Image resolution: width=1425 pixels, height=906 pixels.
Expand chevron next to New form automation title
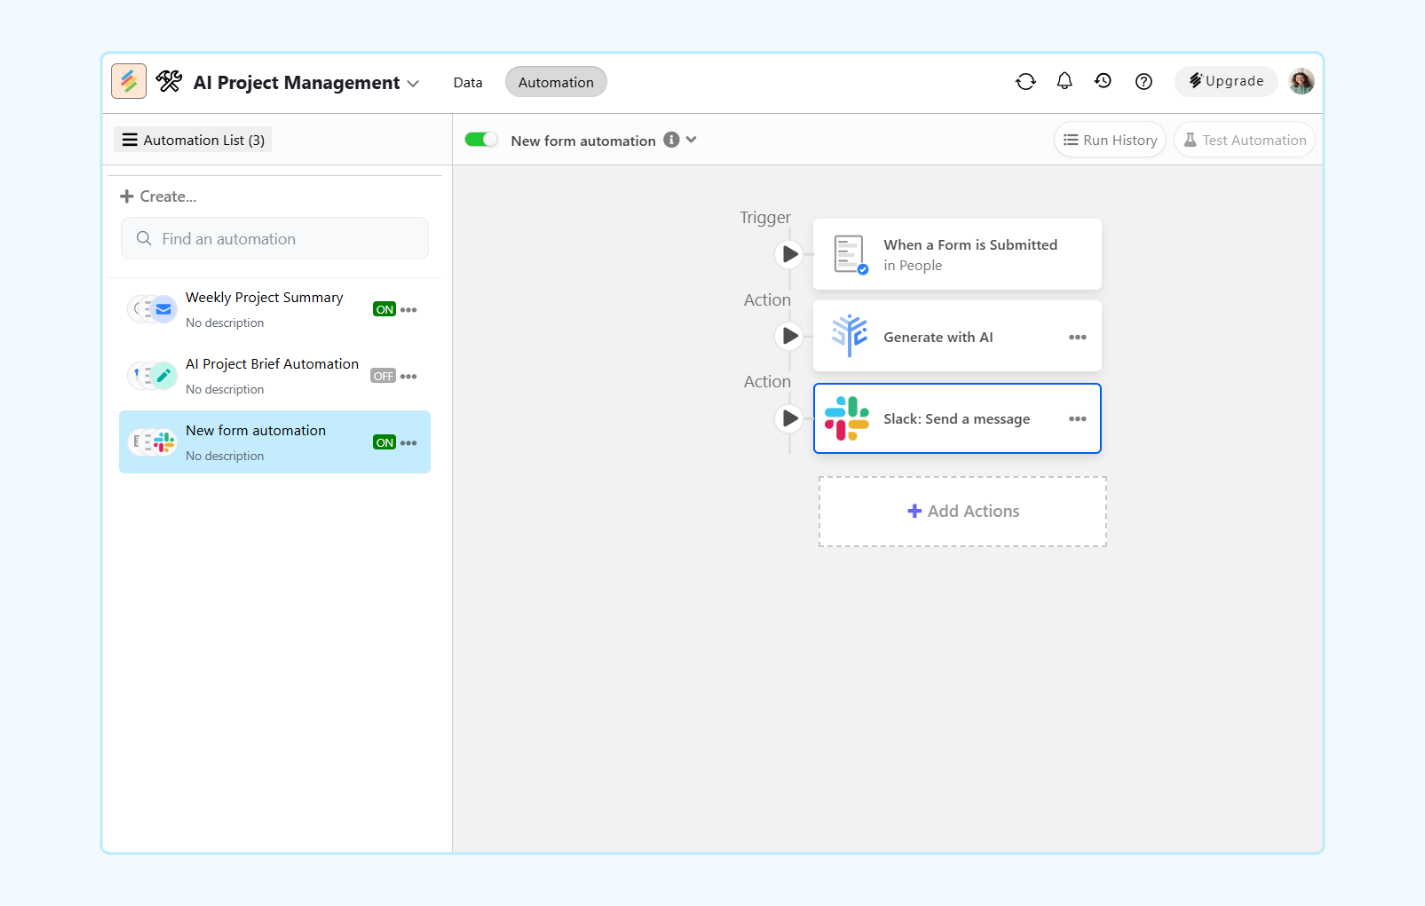(x=691, y=140)
